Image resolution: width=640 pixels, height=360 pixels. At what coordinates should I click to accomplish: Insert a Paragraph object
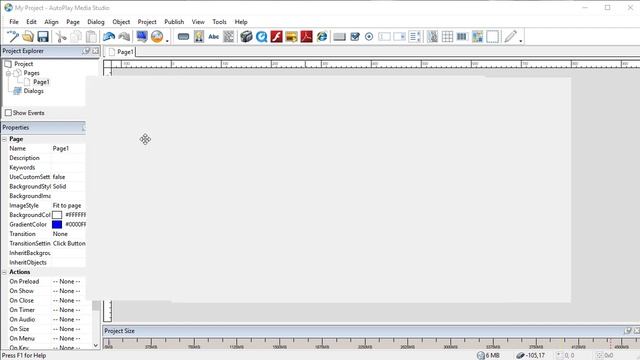tap(229, 37)
